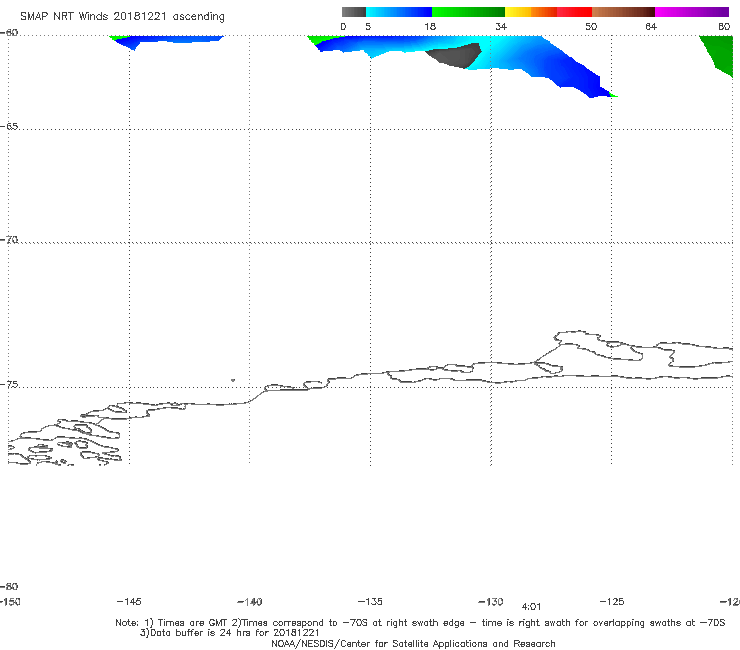Click the longitude label "-135"
This screenshot has width=740, height=650.
pyautogui.click(x=370, y=602)
